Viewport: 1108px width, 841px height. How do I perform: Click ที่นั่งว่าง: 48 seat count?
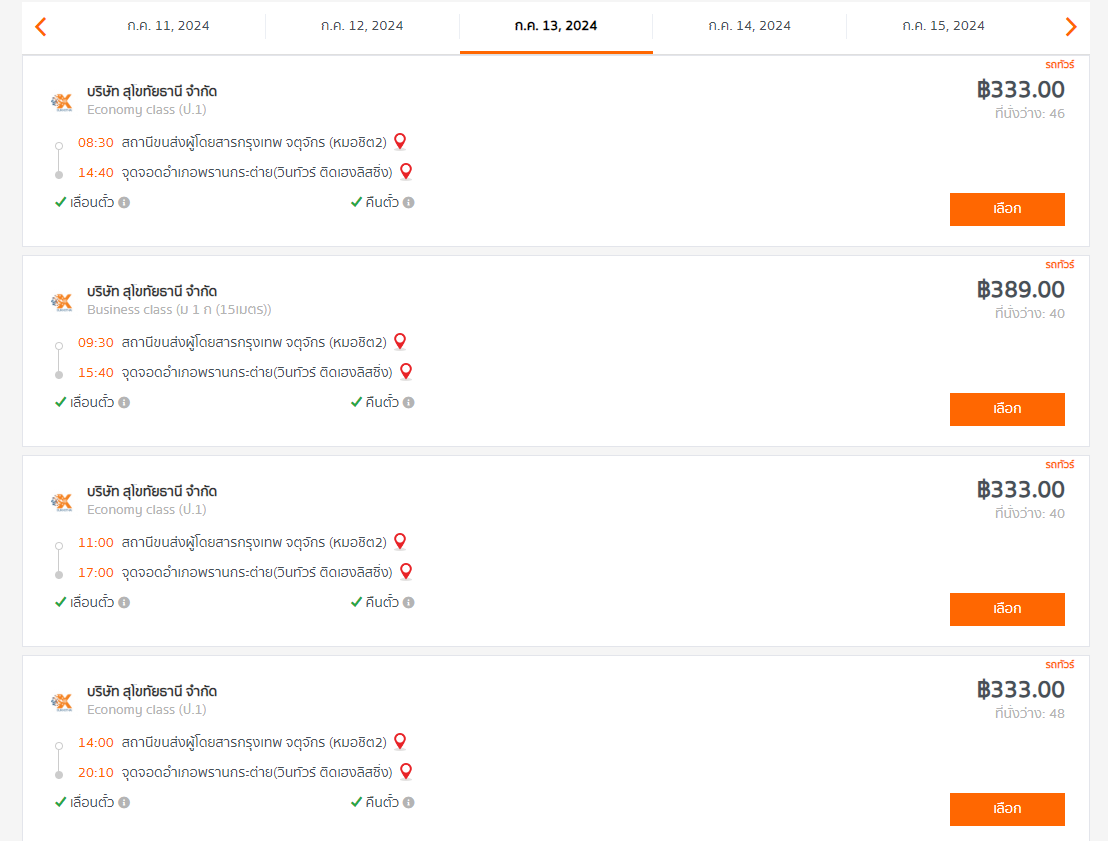pos(1030,713)
